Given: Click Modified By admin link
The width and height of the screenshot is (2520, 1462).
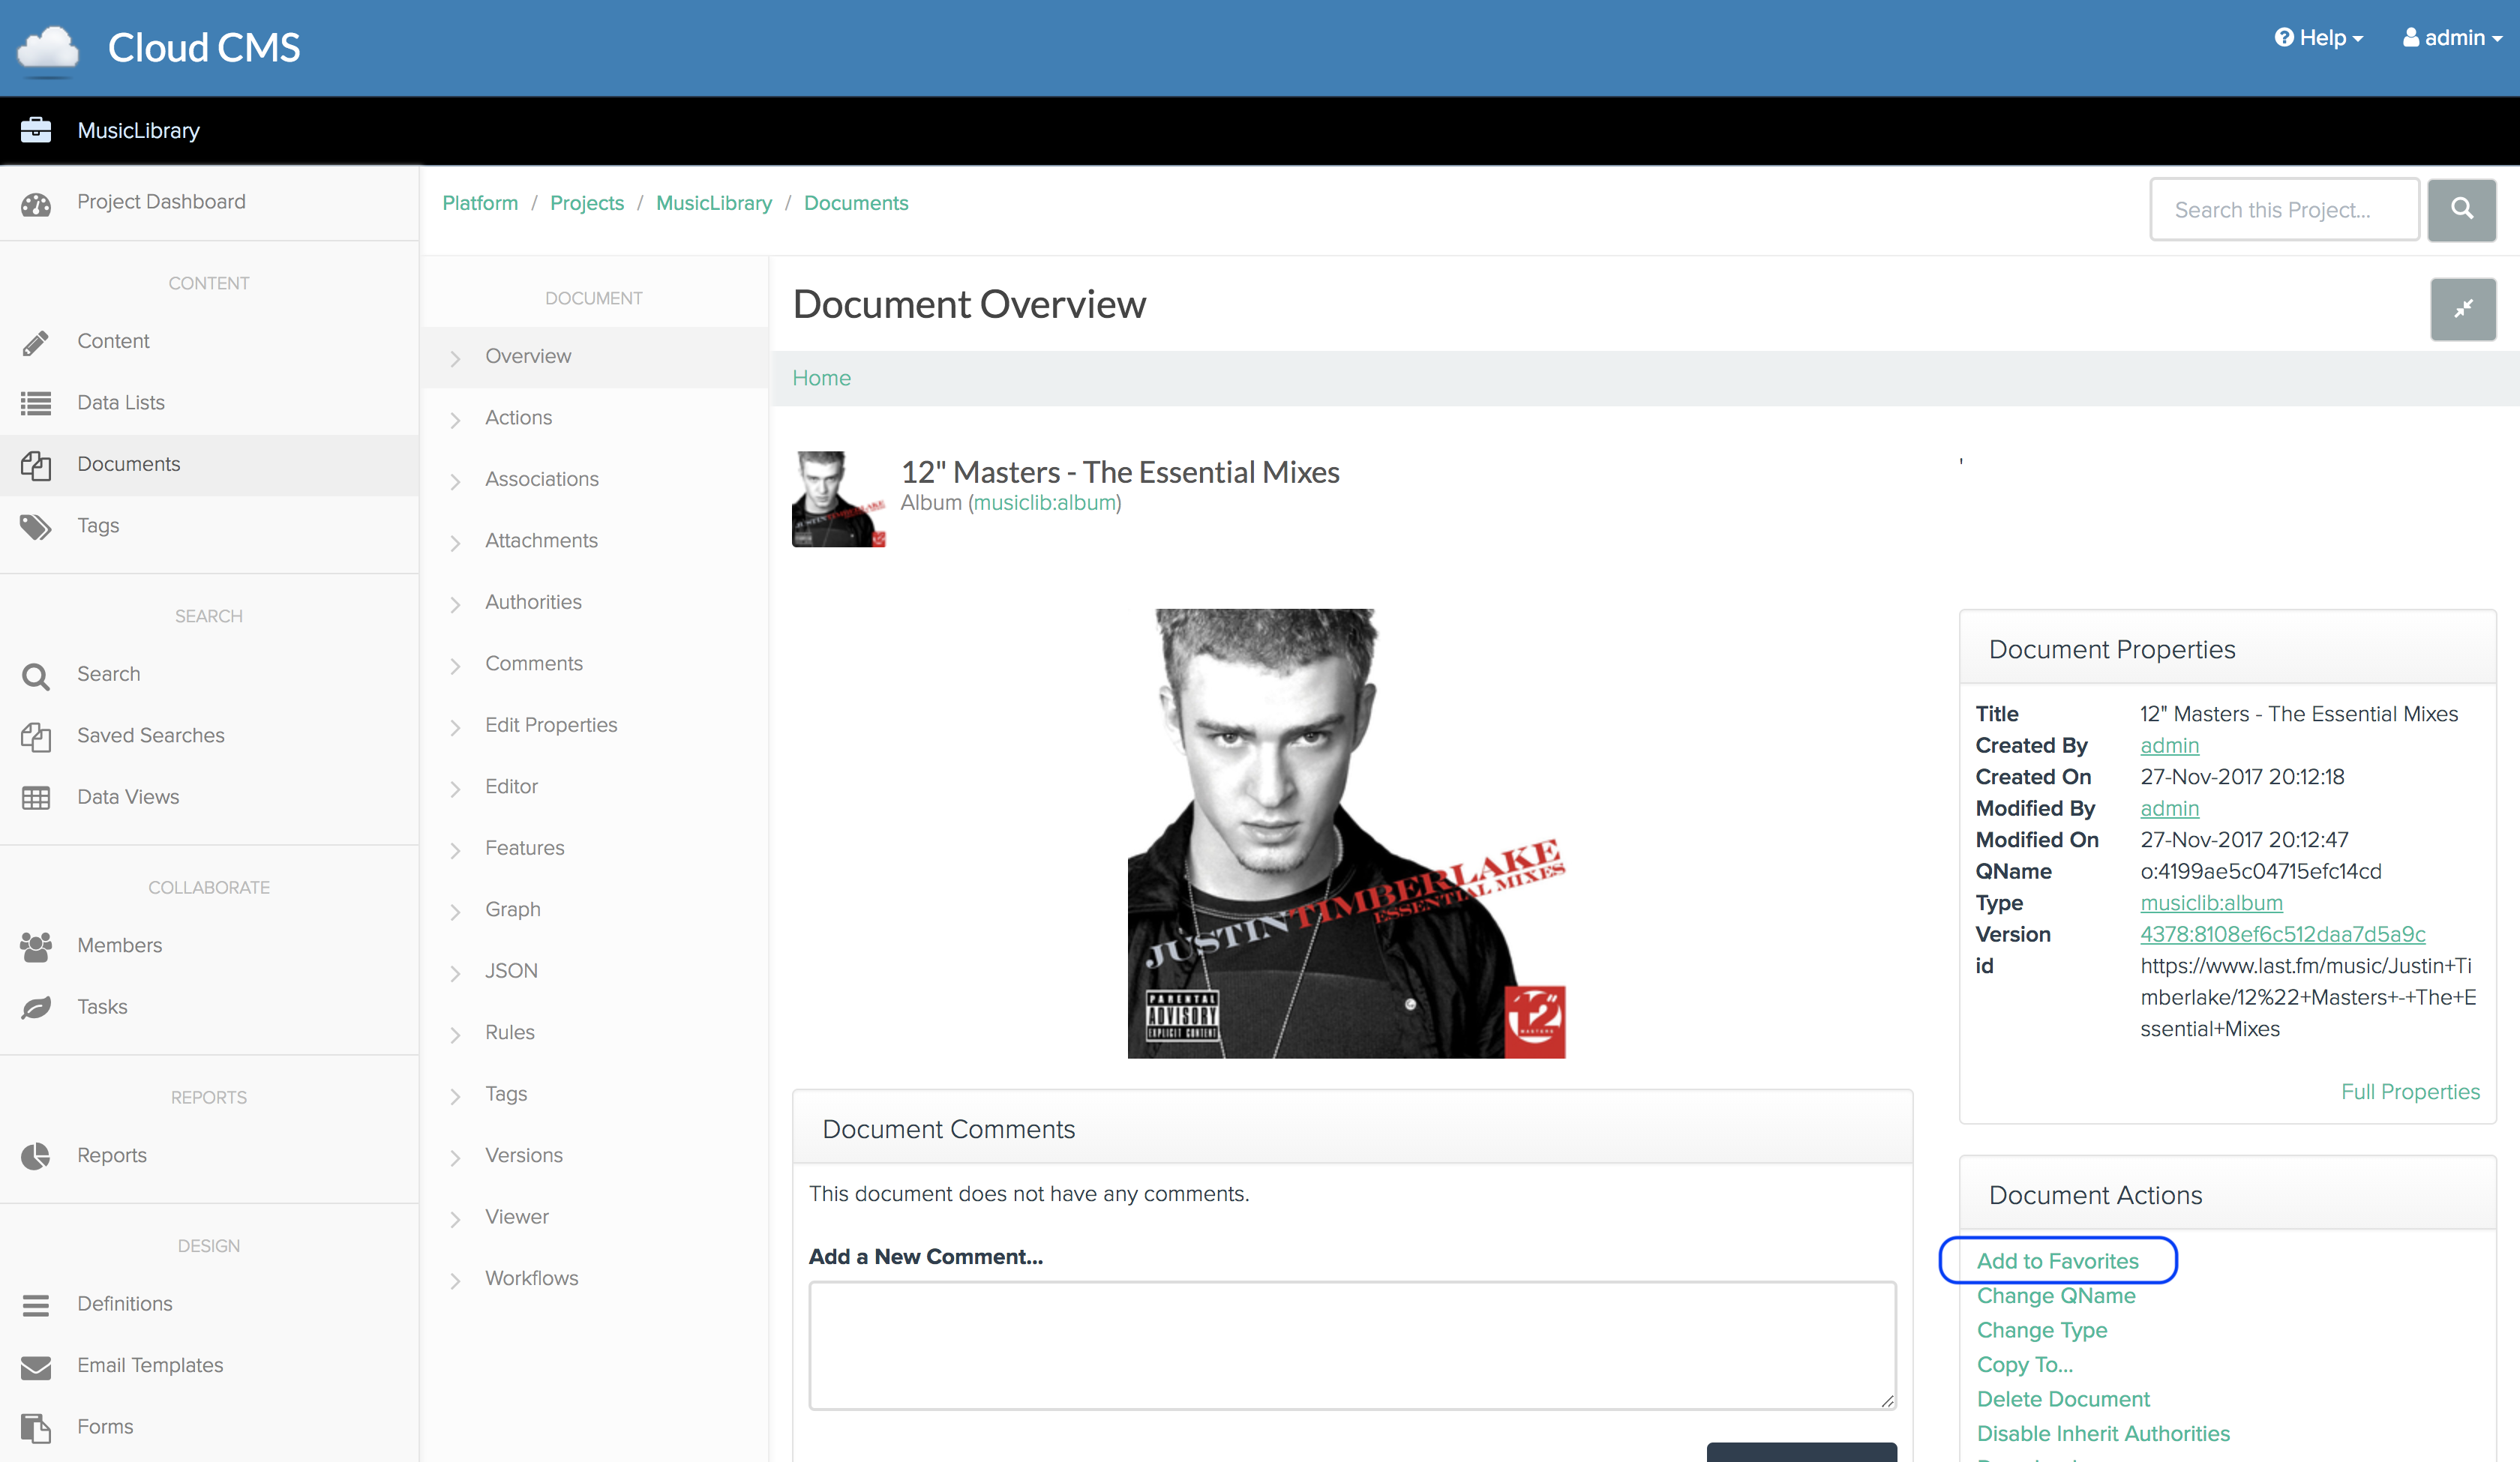Looking at the screenshot, I should [2169, 808].
